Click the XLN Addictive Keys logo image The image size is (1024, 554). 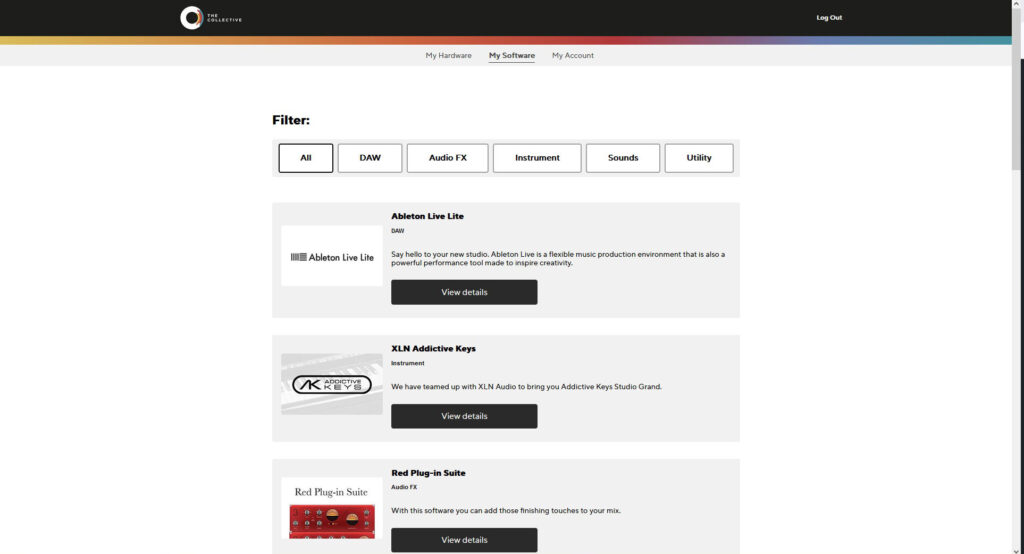click(332, 384)
